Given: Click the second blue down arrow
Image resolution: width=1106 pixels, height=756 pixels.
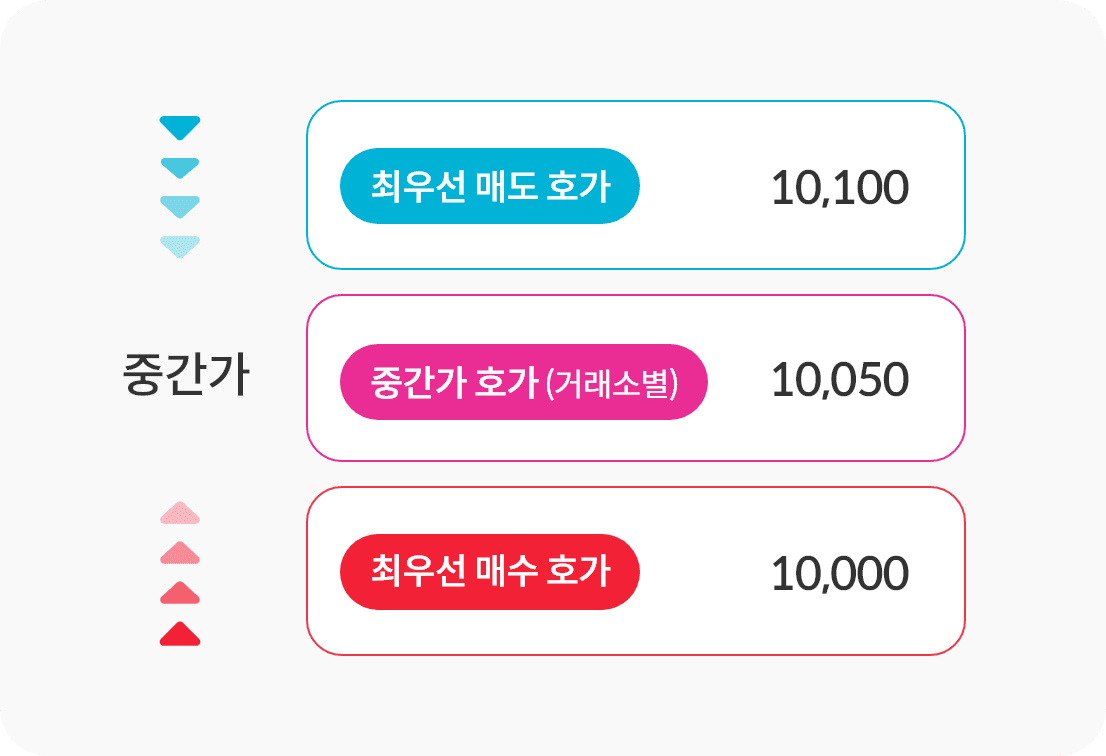Looking at the screenshot, I should 180,169.
